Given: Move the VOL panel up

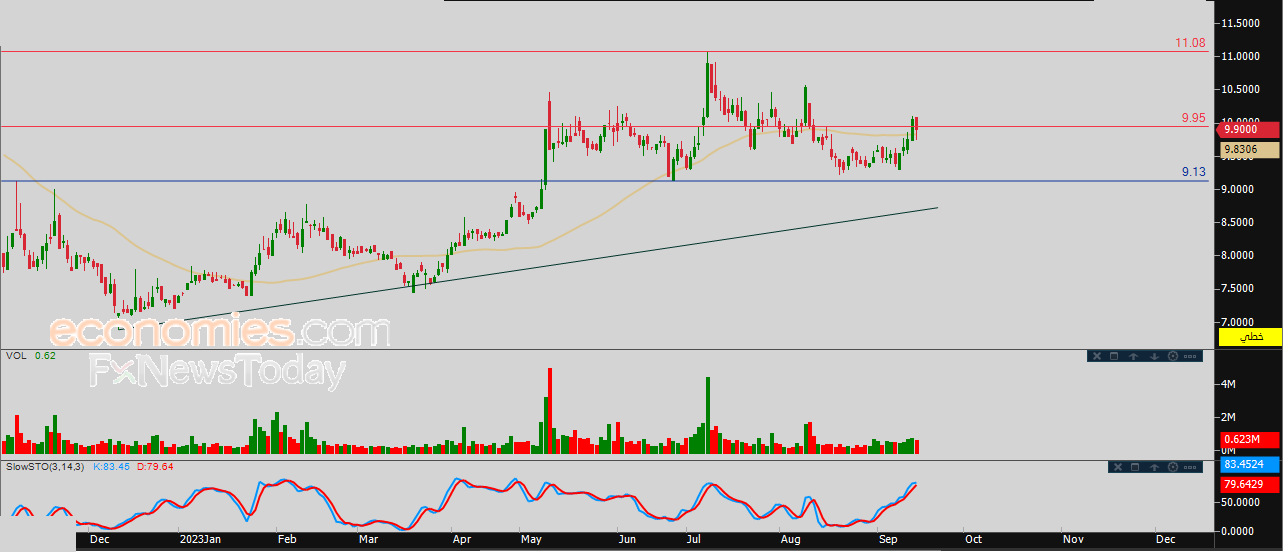Looking at the screenshot, I should (1133, 356).
